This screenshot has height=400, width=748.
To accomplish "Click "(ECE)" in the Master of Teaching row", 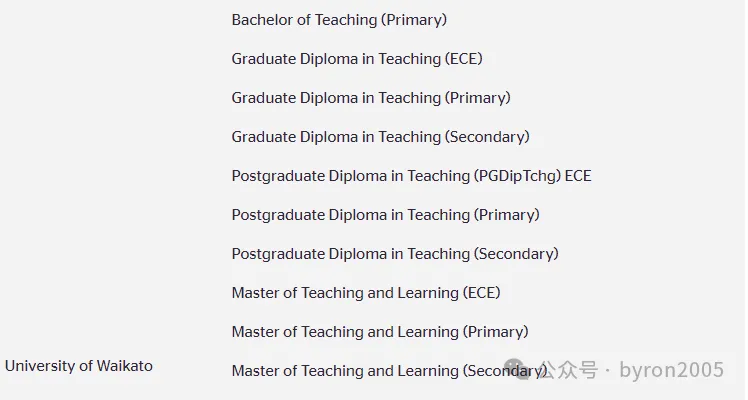I will point(481,293).
